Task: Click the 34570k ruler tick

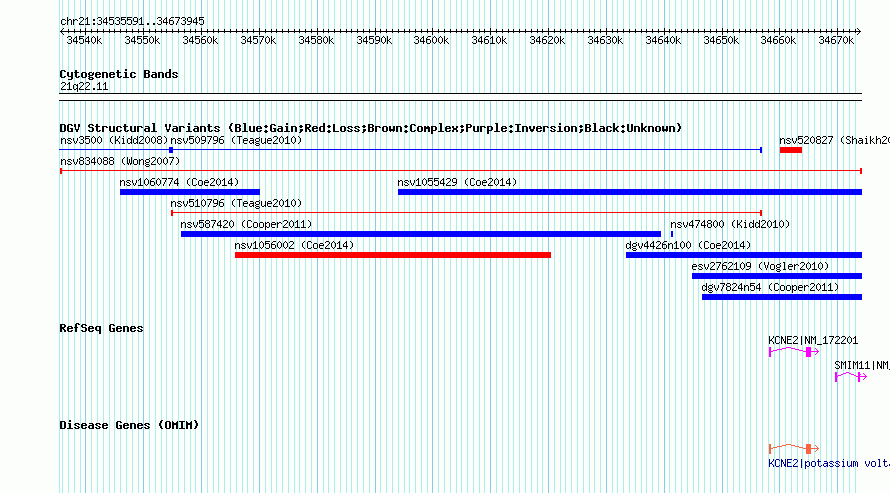Action: click(258, 40)
